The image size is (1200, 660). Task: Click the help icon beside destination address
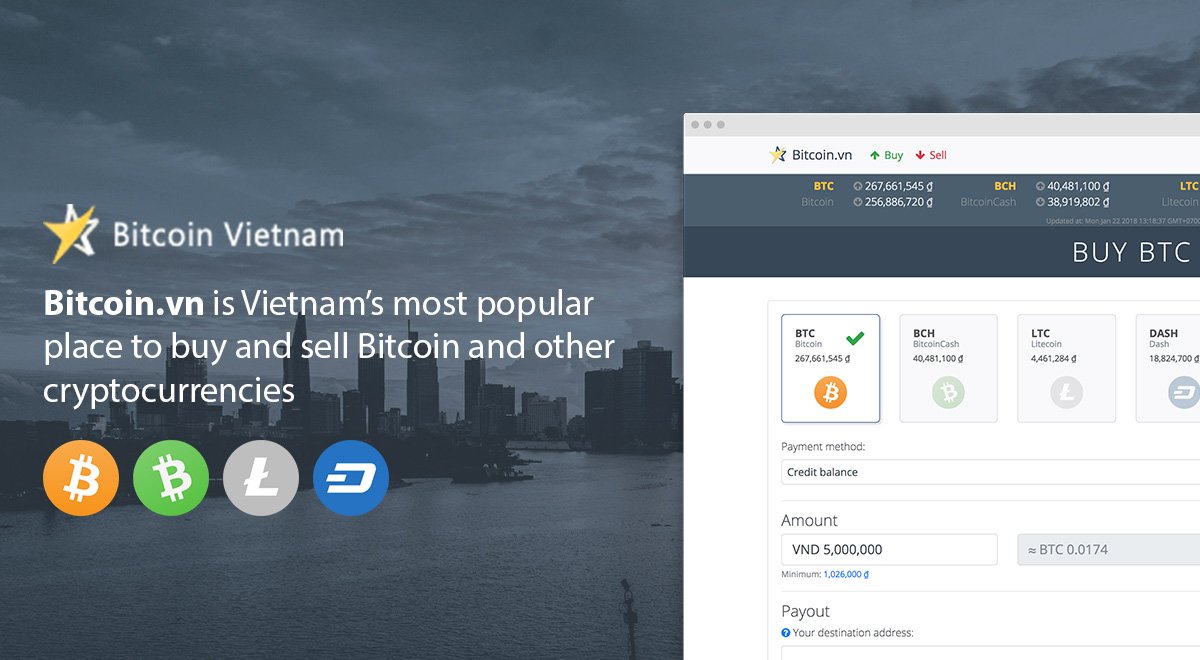786,633
